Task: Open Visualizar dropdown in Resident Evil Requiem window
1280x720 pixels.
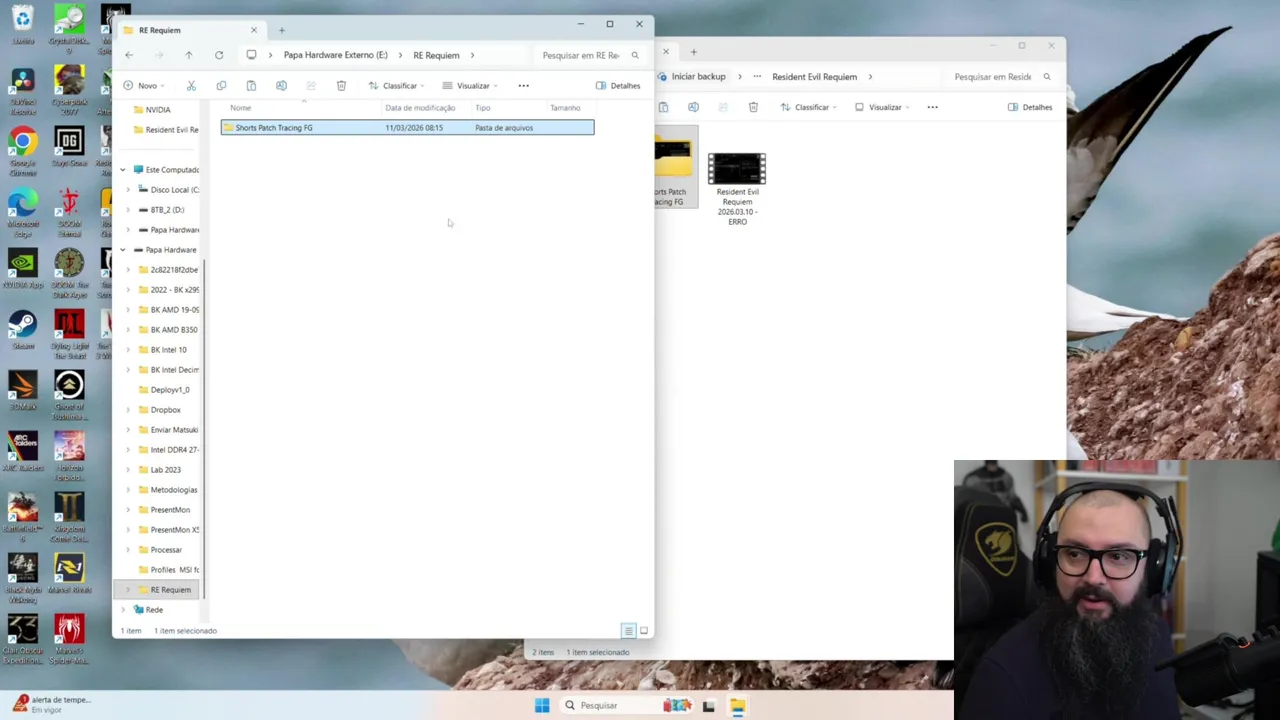Action: [882, 107]
